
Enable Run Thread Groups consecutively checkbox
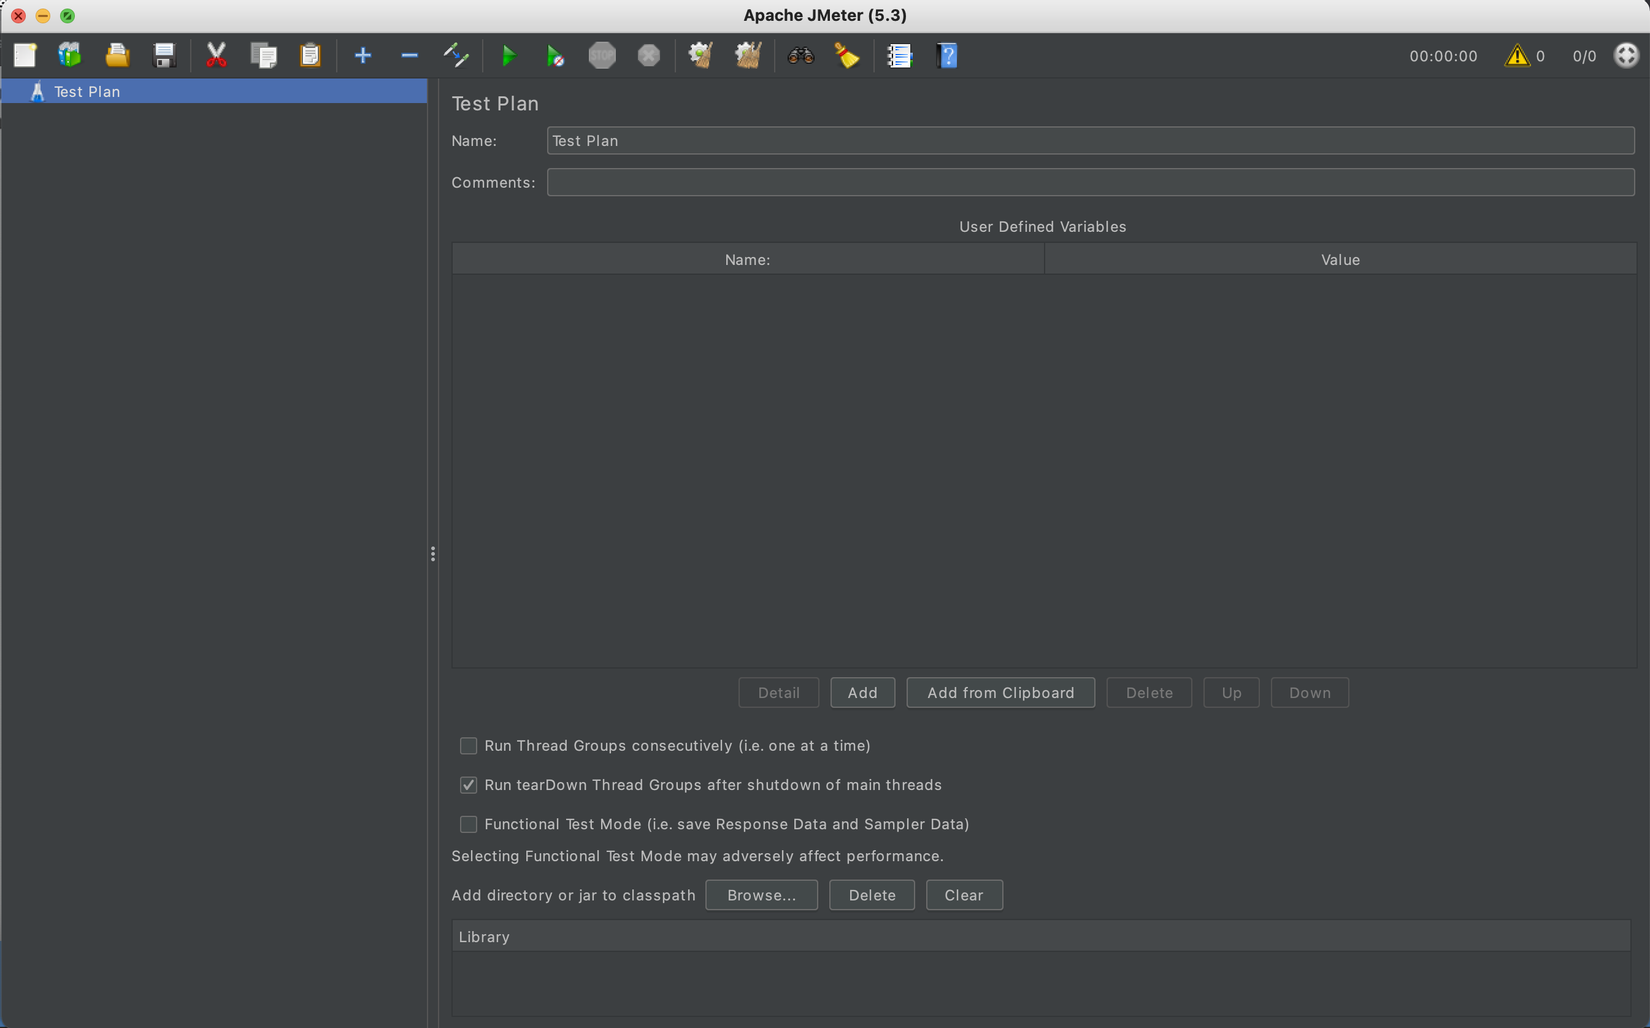tap(468, 746)
